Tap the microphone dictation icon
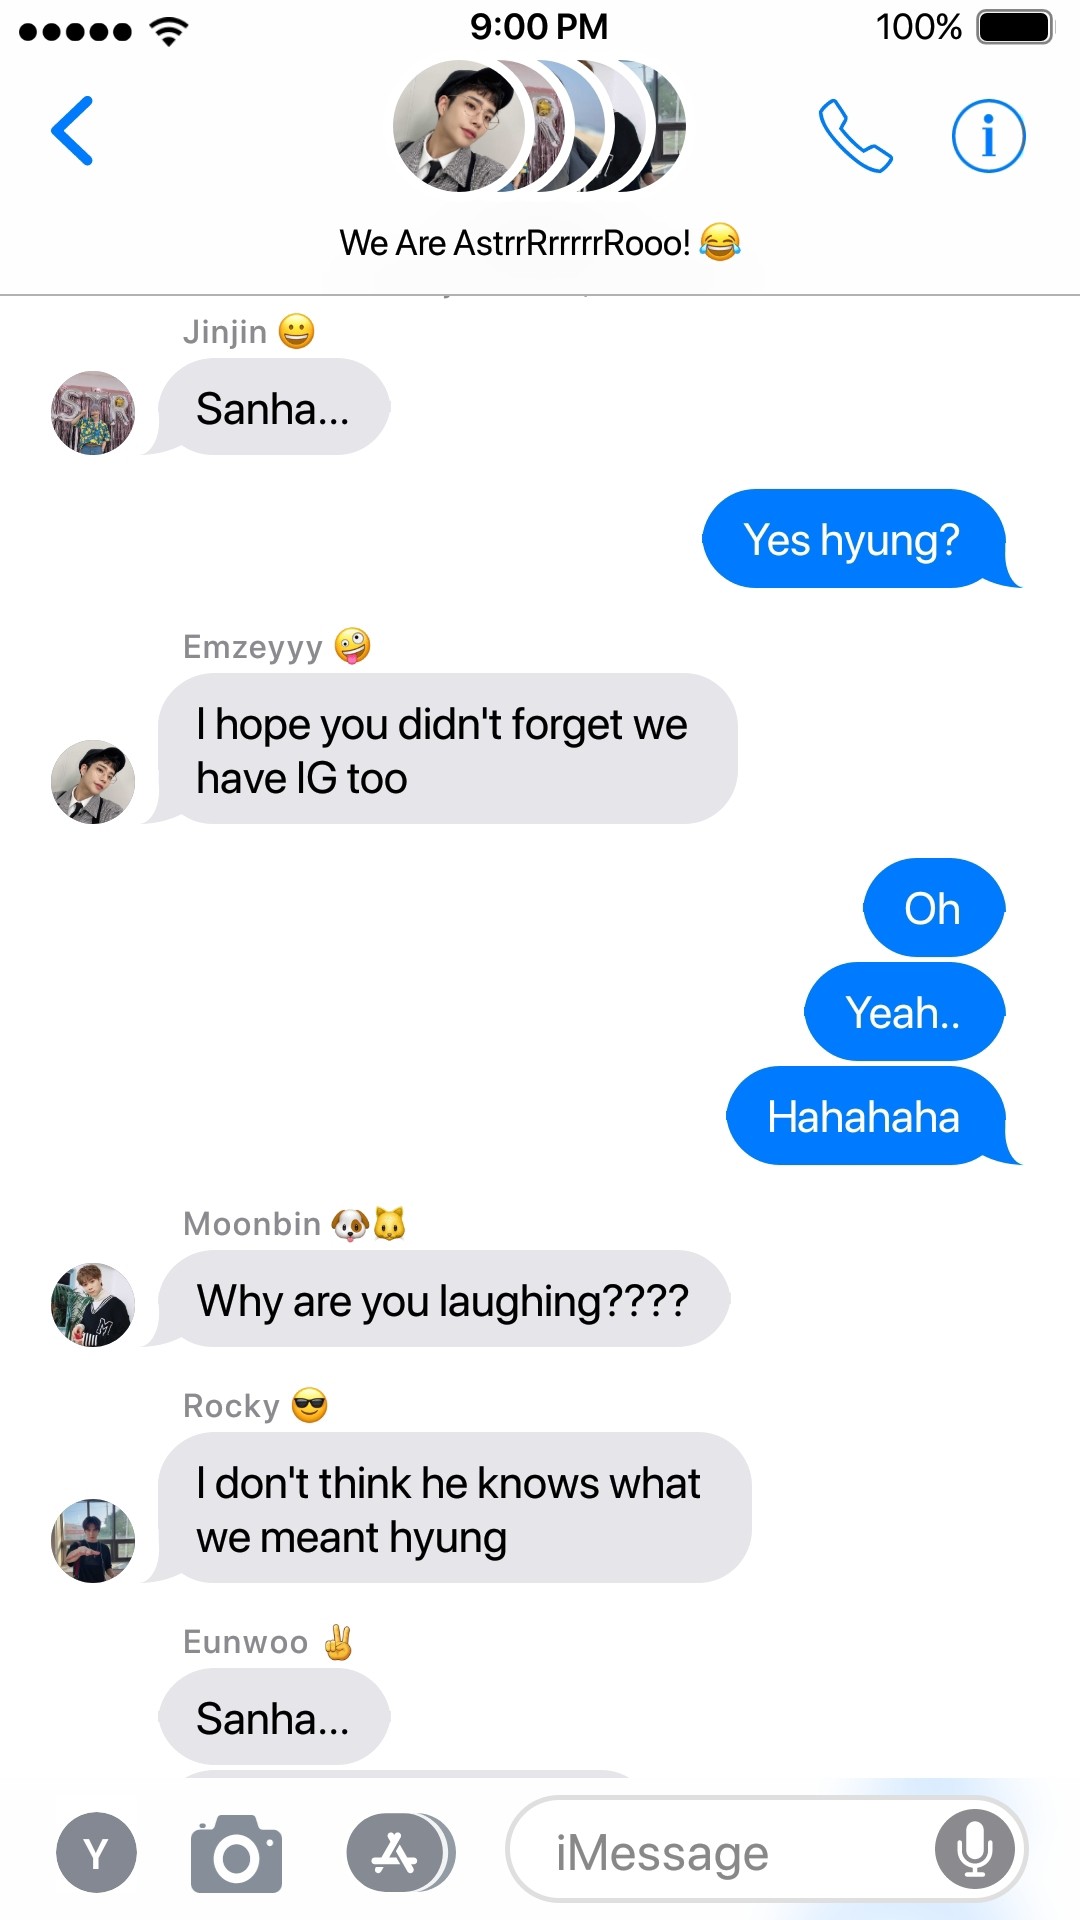This screenshot has height=1920, width=1080. click(x=974, y=1849)
